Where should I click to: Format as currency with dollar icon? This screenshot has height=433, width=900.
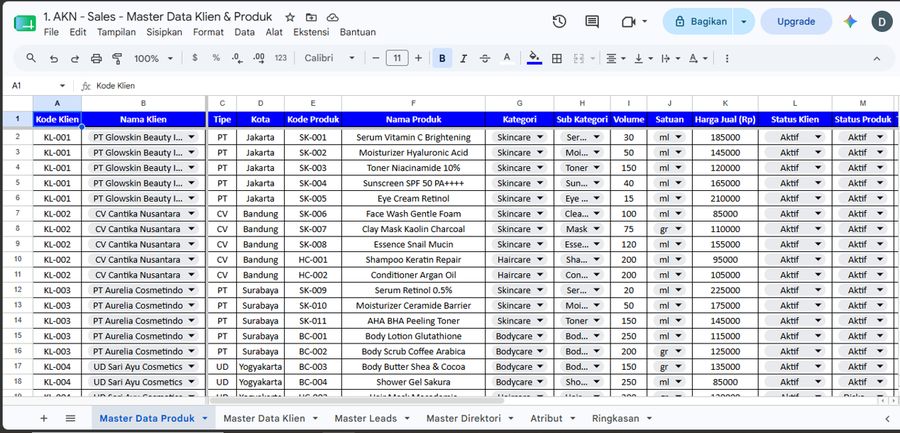pyautogui.click(x=195, y=58)
